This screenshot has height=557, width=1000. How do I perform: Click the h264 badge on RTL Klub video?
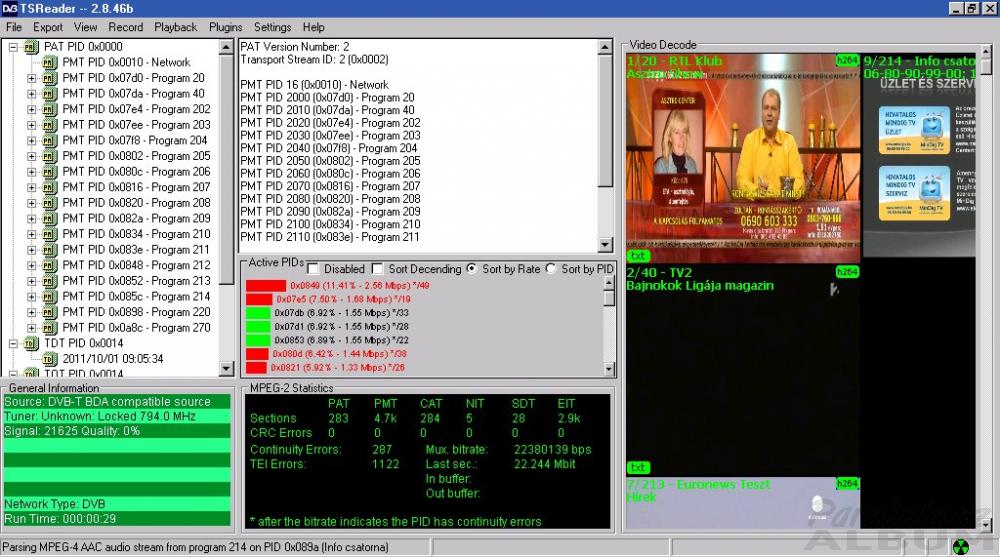pos(847,61)
